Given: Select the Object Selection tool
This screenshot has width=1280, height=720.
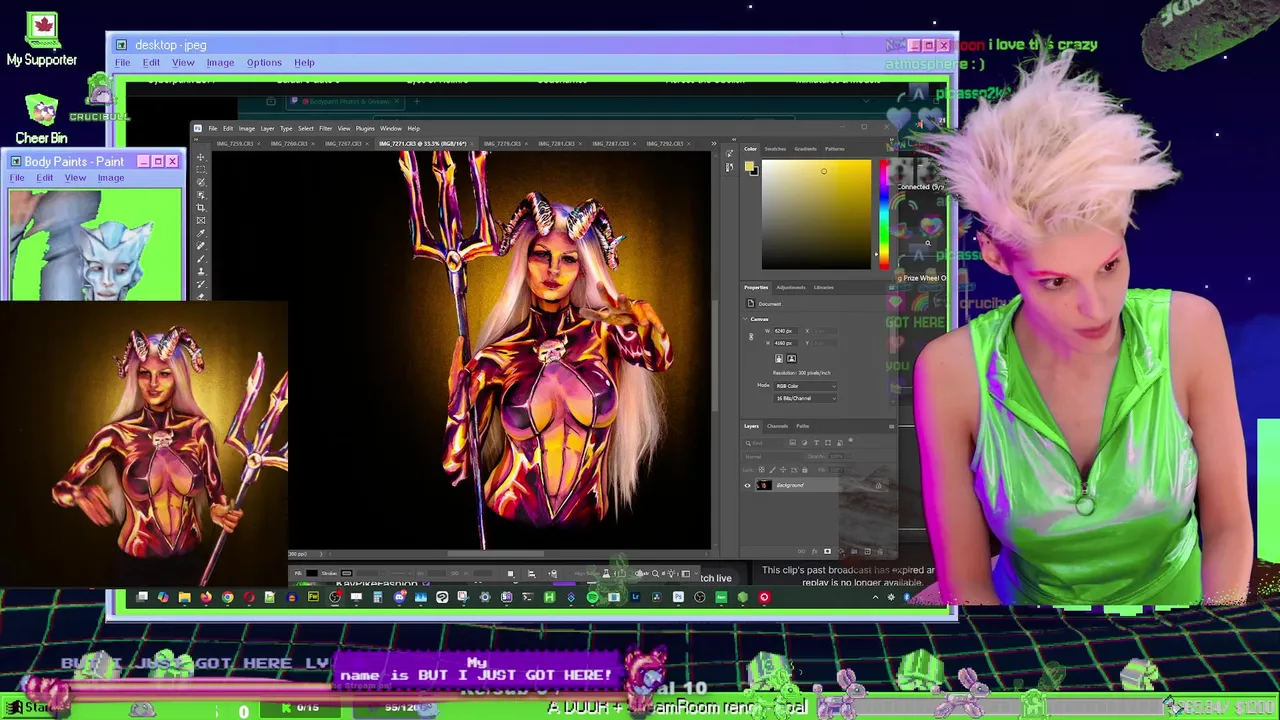Looking at the screenshot, I should (201, 195).
